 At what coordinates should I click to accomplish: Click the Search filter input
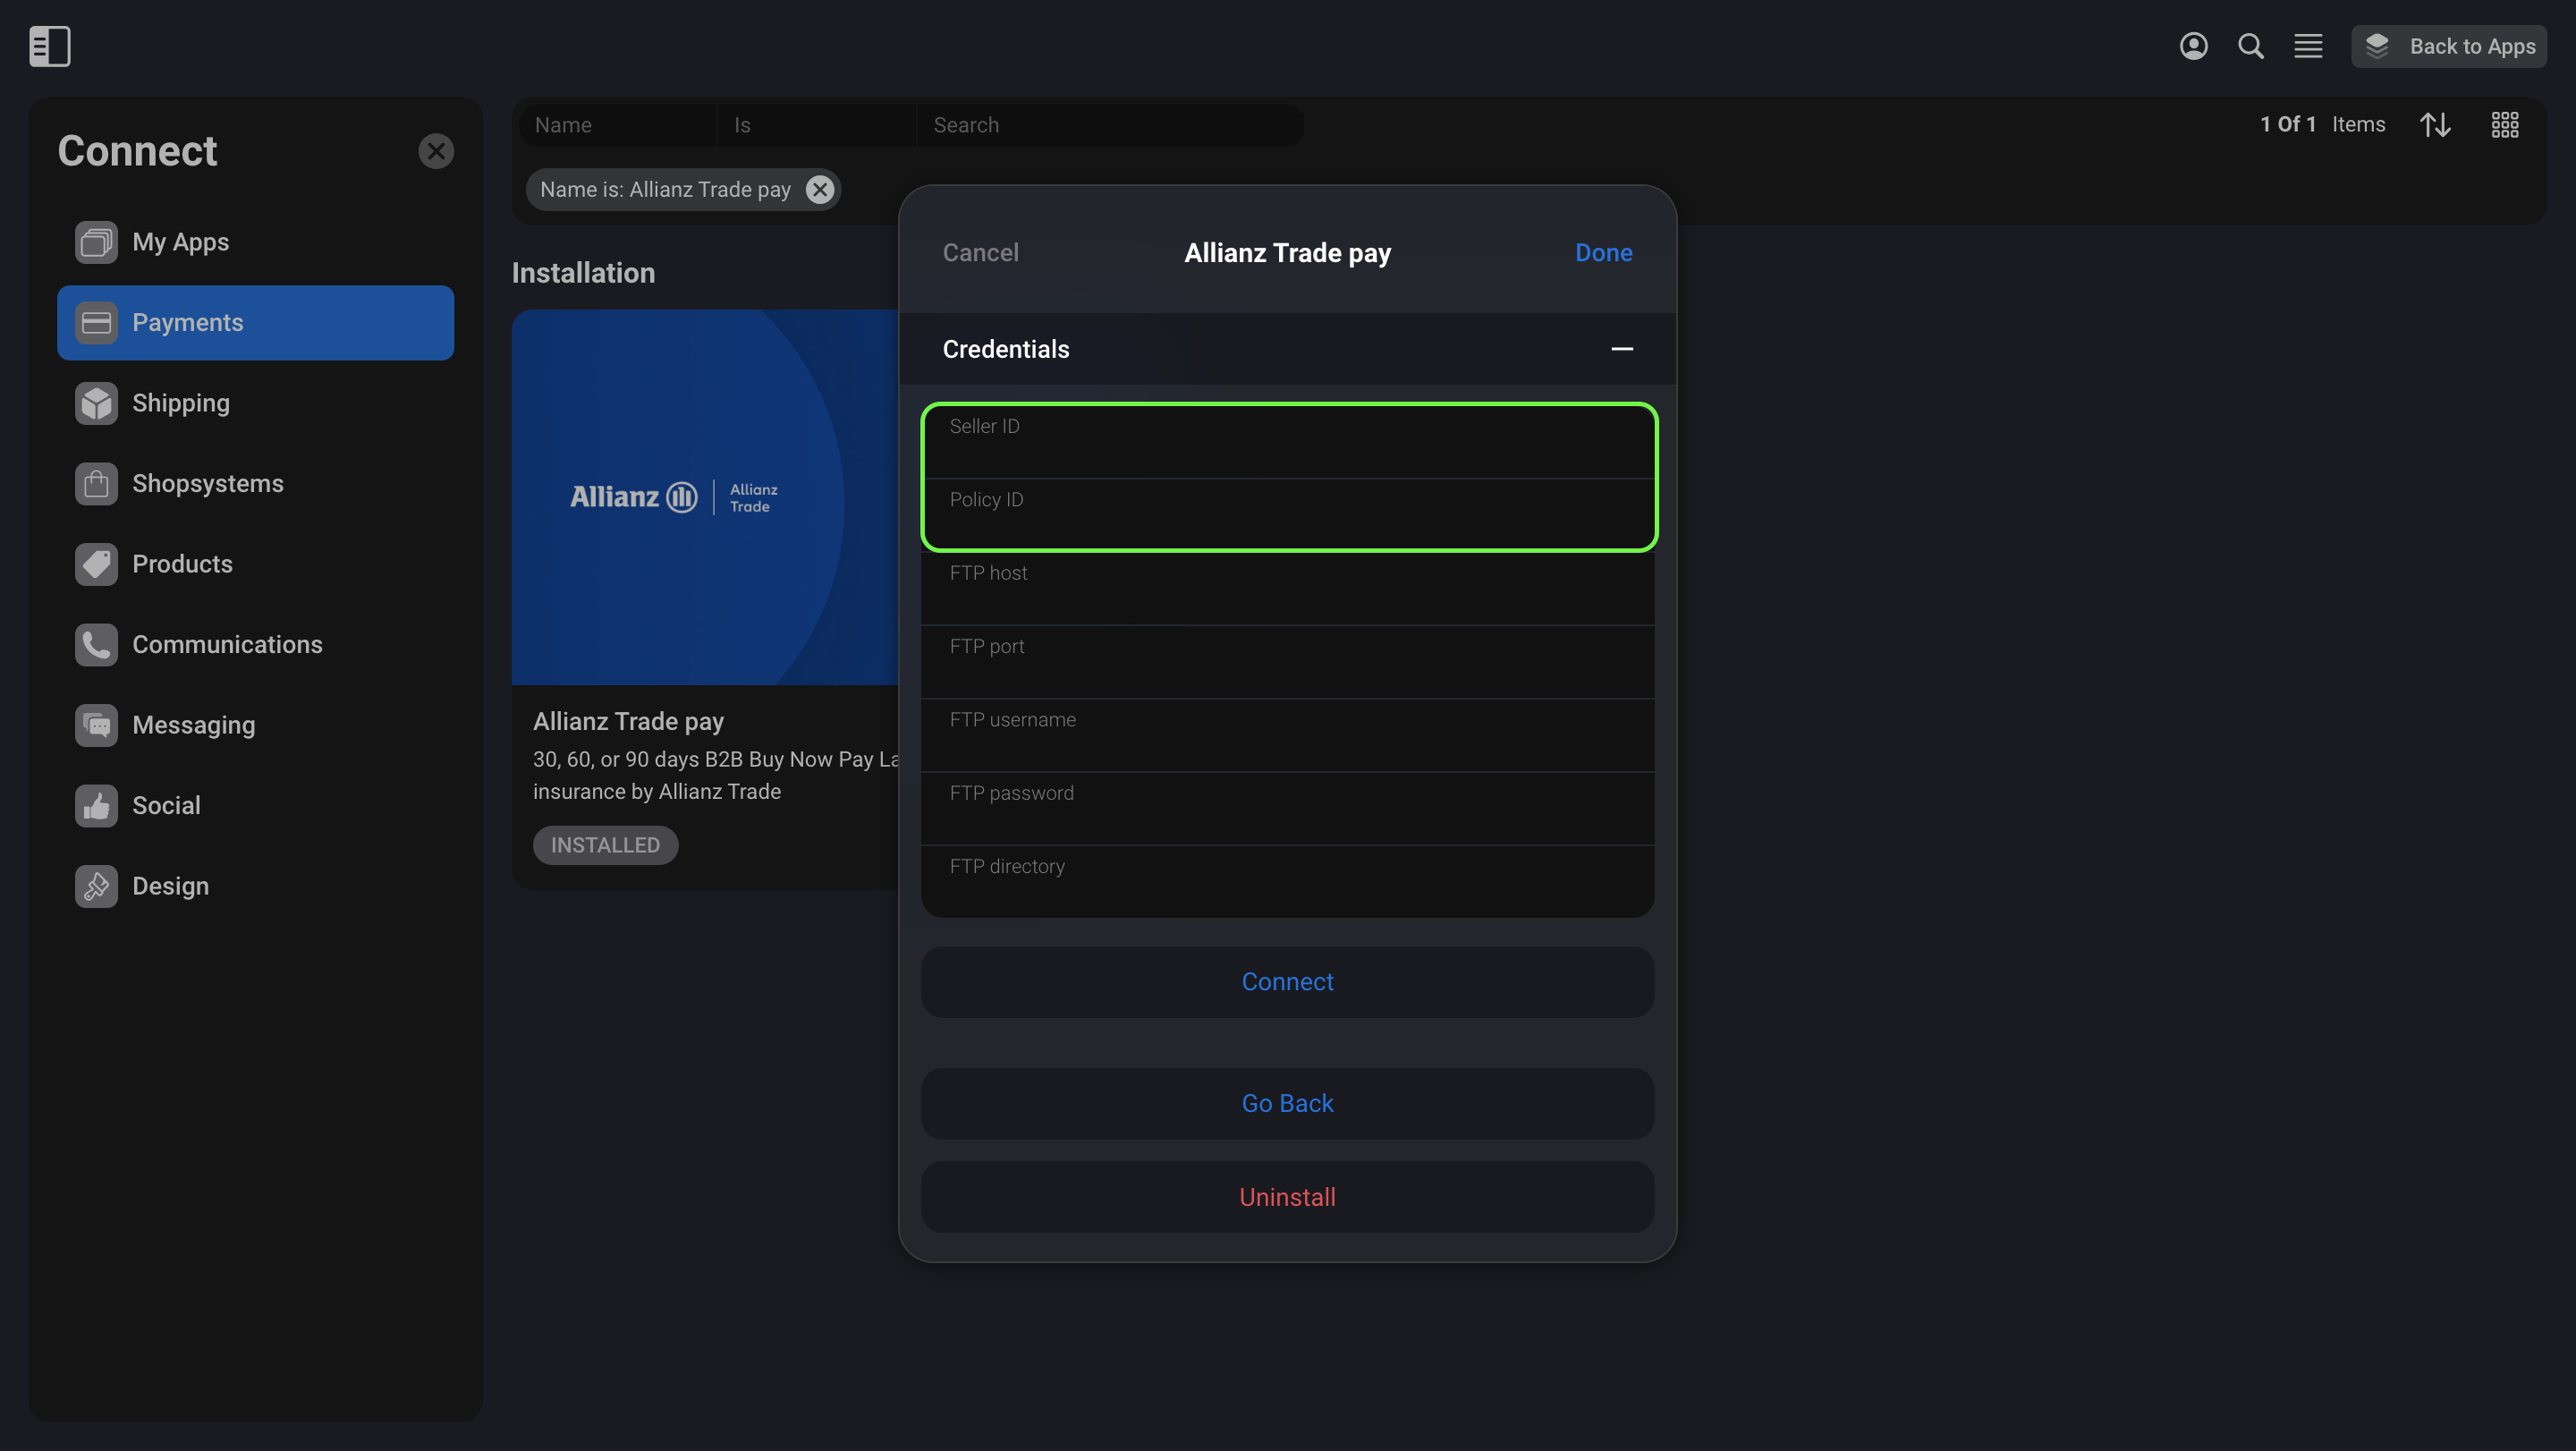(1110, 125)
